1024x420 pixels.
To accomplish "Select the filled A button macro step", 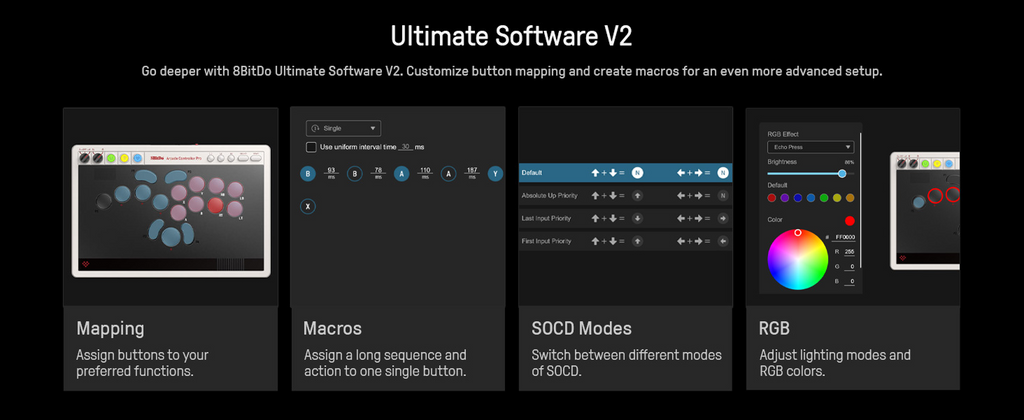I will tap(402, 174).
